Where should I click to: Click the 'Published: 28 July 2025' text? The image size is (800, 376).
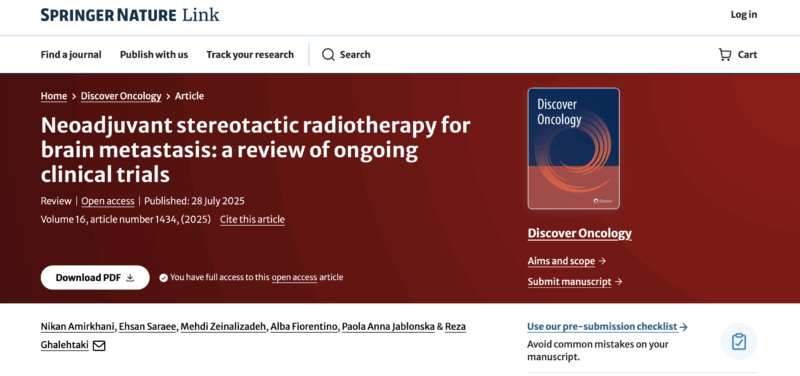(194, 201)
